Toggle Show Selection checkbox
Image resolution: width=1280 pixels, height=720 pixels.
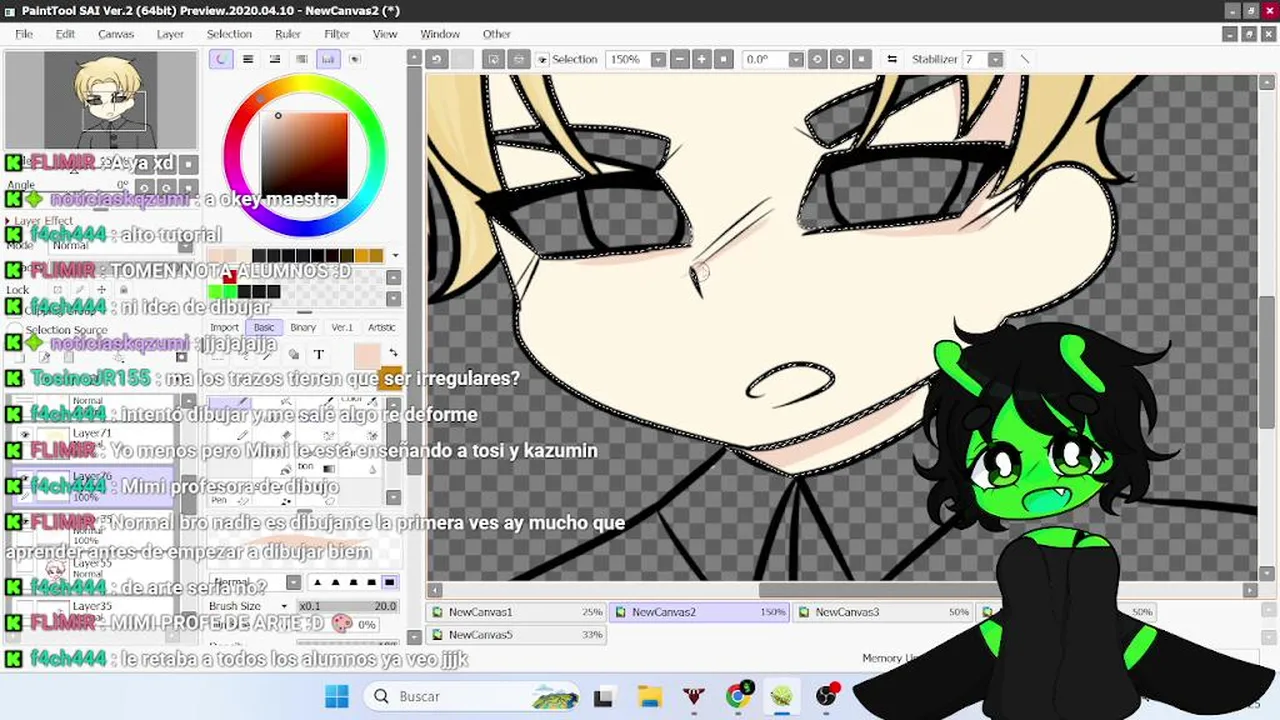(543, 60)
